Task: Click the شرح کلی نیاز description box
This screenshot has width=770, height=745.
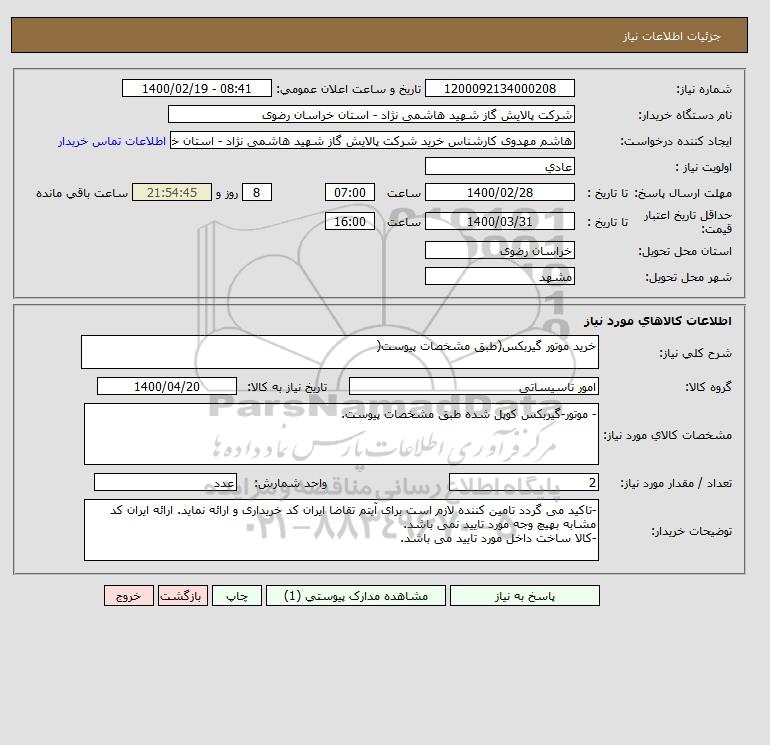Action: coord(340,352)
